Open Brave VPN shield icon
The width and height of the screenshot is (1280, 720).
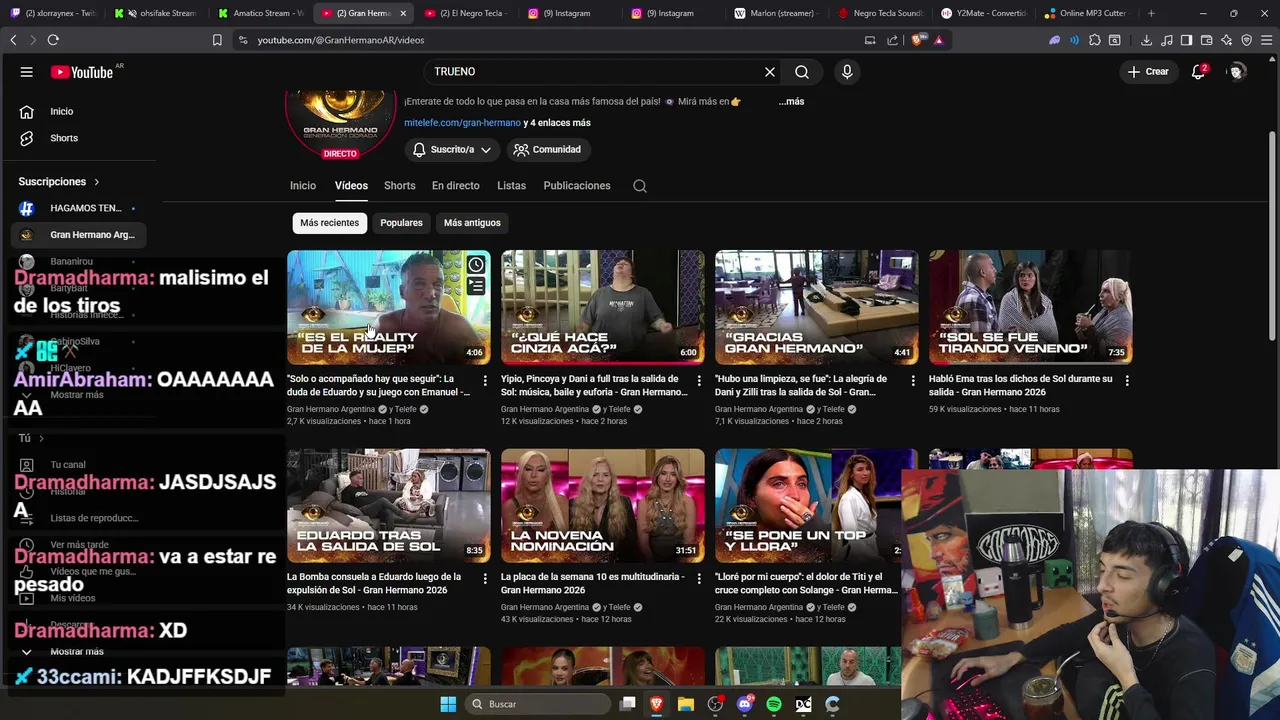pyautogui.click(x=1246, y=40)
